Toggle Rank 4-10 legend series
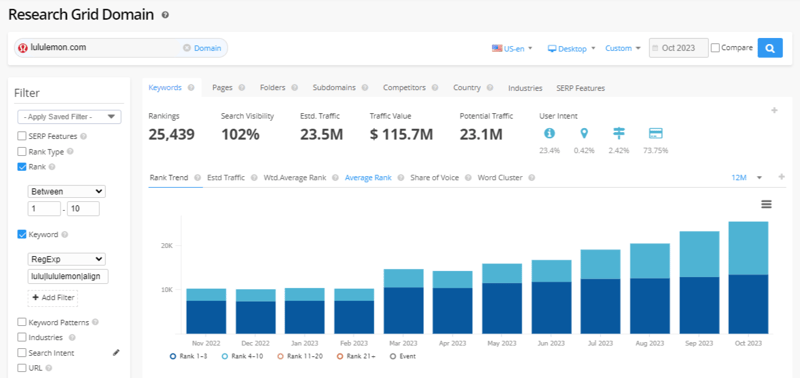The height and width of the screenshot is (378, 800). pos(242,356)
